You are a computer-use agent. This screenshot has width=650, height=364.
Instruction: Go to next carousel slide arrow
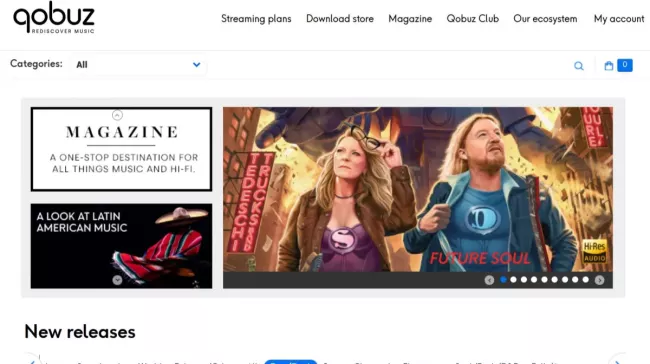click(599, 280)
